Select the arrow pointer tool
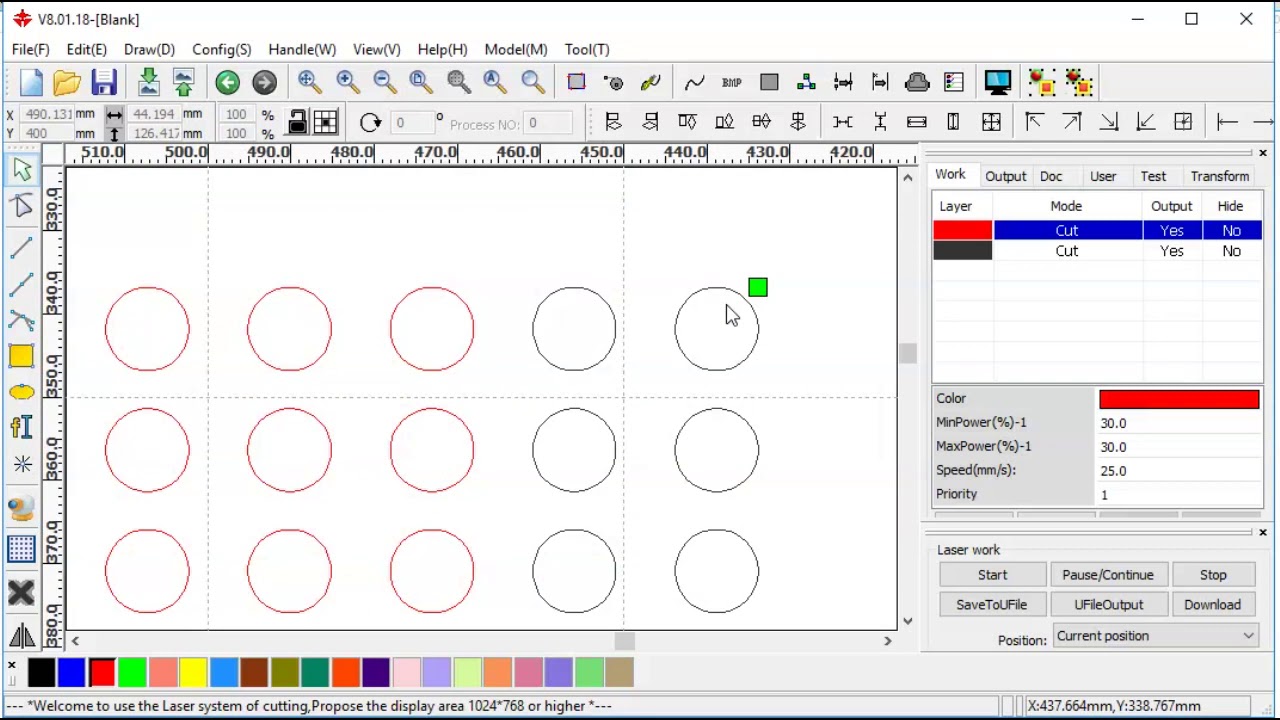The image size is (1280, 720). click(21, 171)
